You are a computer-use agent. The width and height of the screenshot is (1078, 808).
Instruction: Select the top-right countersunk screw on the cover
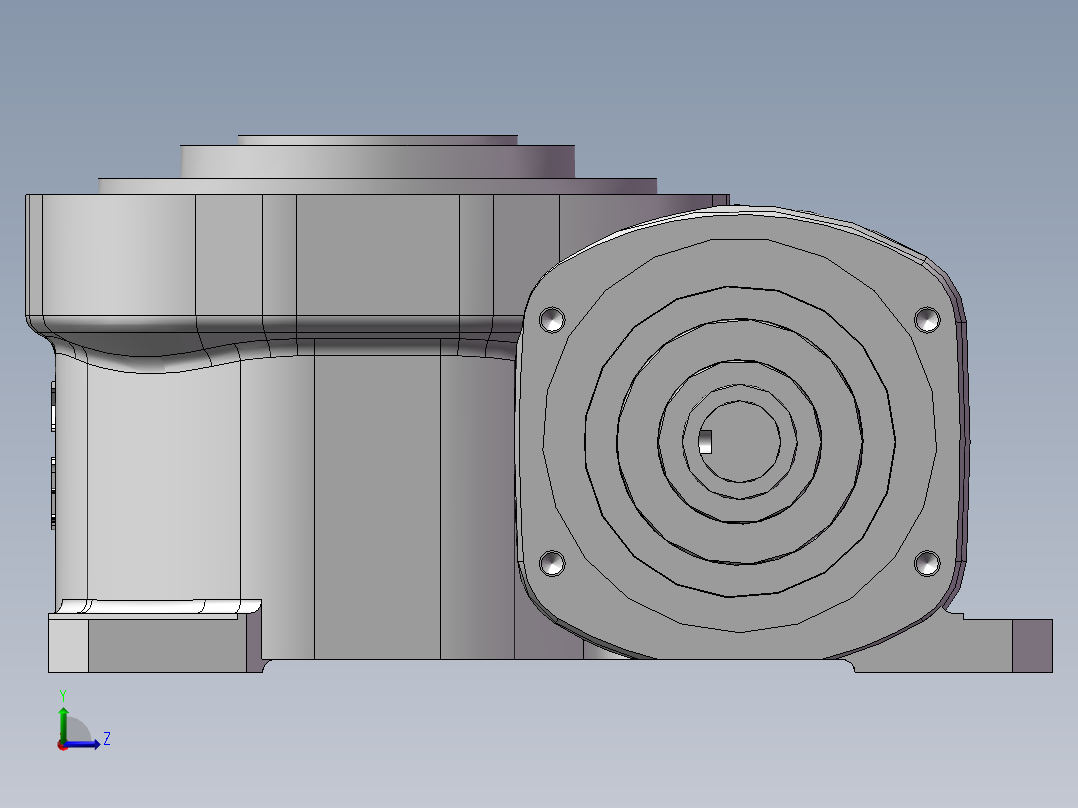928,319
